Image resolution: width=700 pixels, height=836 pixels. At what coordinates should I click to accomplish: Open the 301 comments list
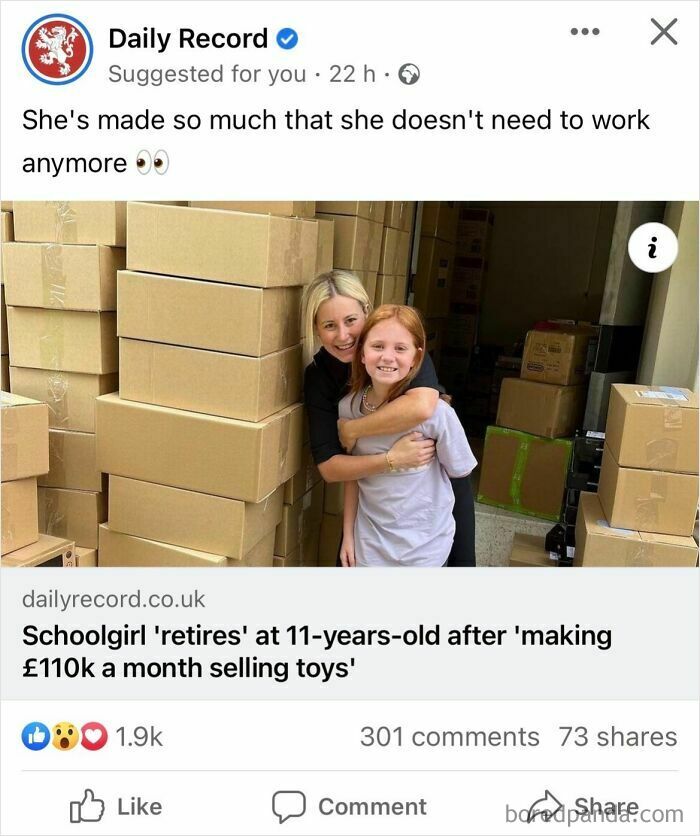[x=449, y=737]
